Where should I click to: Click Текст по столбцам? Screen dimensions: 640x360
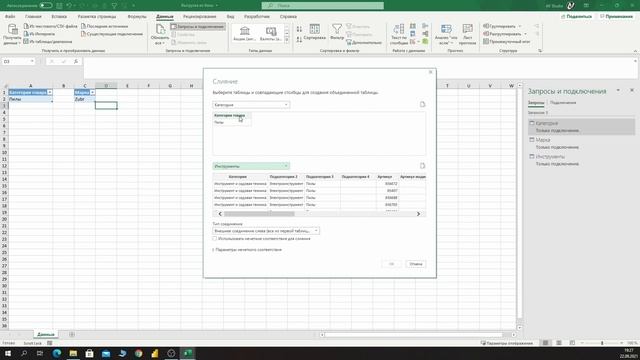click(399, 34)
